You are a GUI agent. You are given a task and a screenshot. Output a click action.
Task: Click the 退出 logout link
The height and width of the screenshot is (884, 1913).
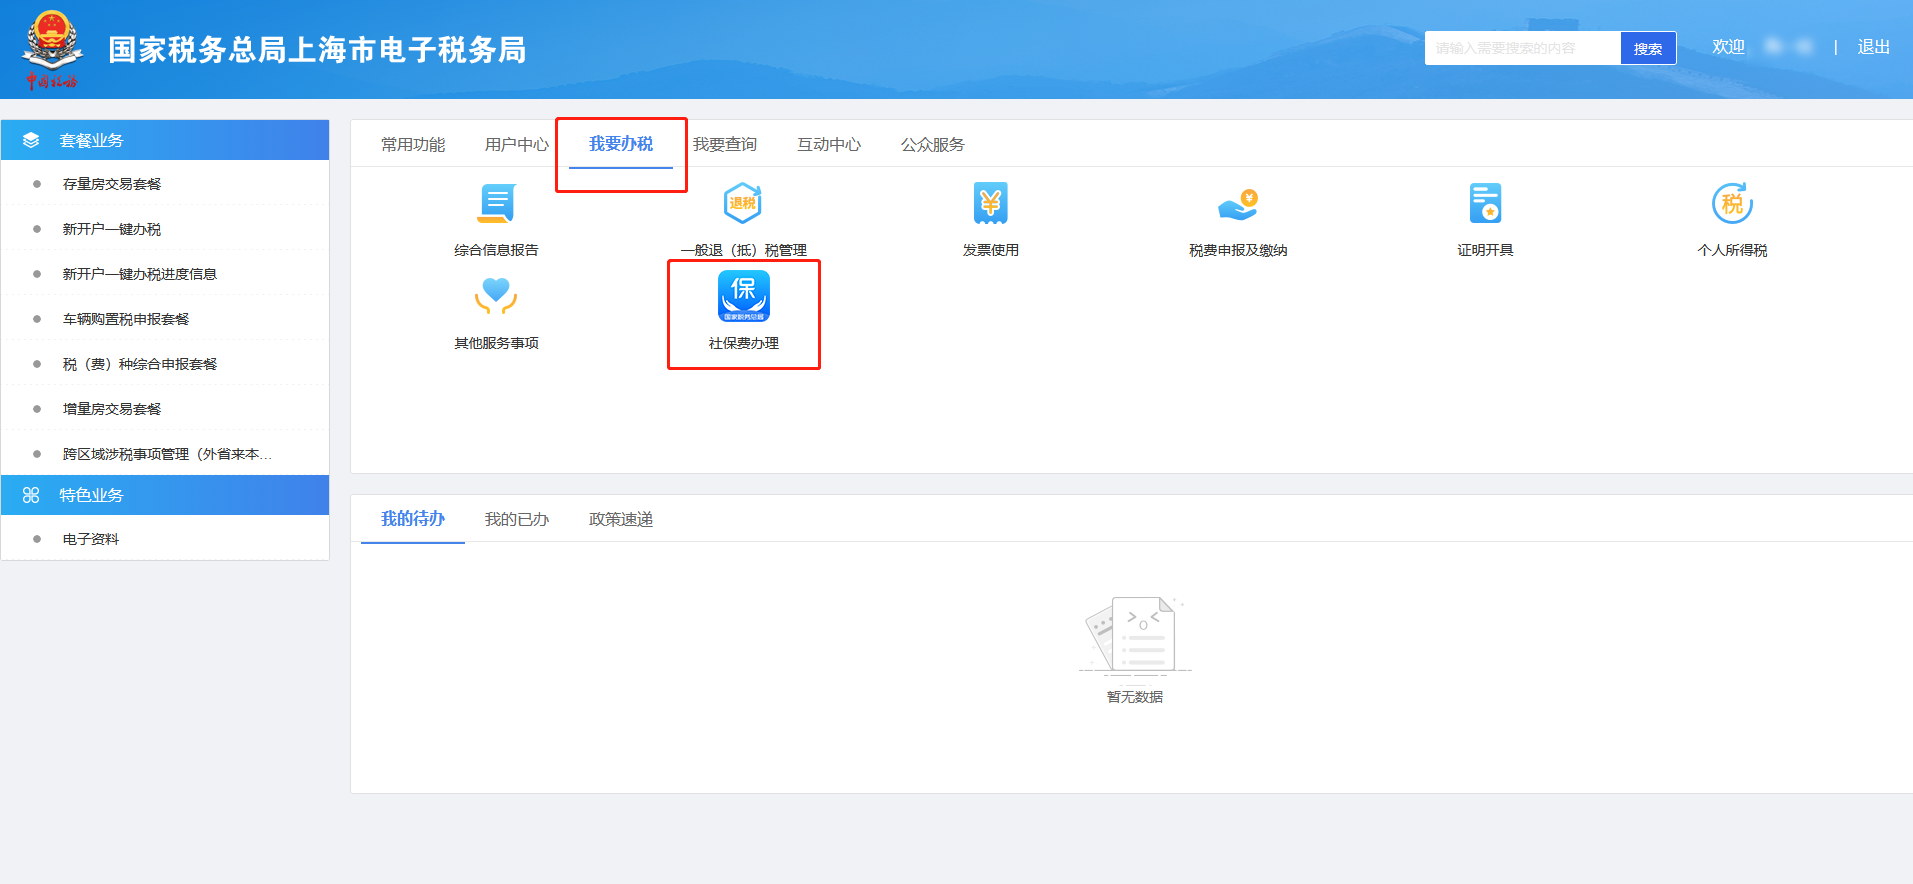coord(1873,47)
